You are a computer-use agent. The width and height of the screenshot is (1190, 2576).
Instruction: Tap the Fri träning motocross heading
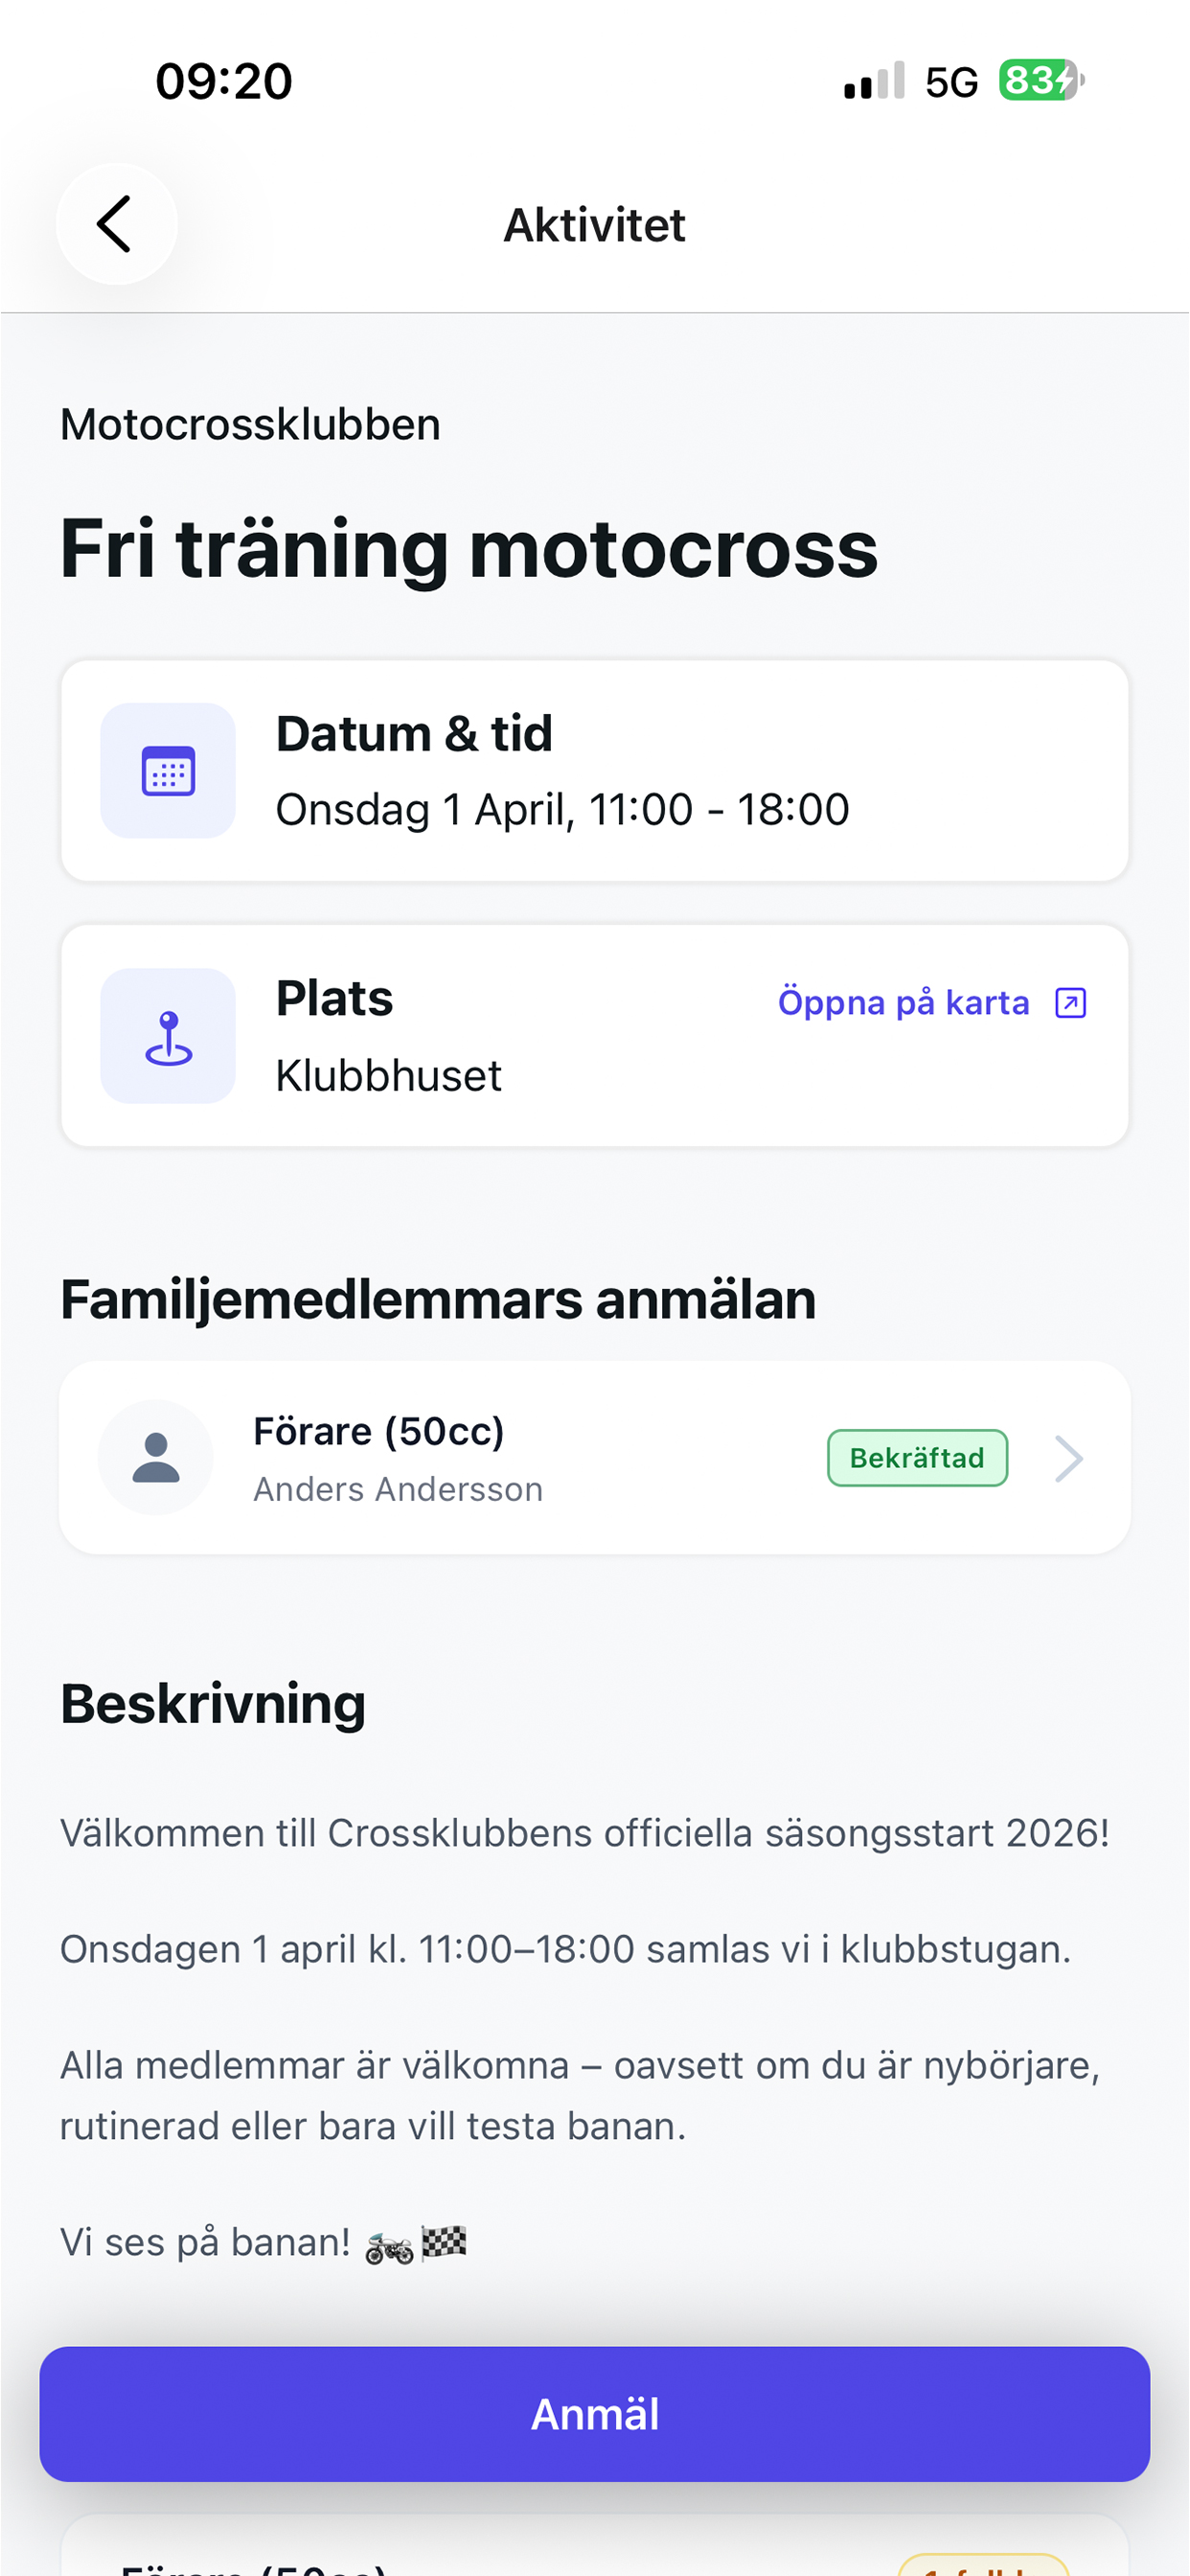click(469, 550)
